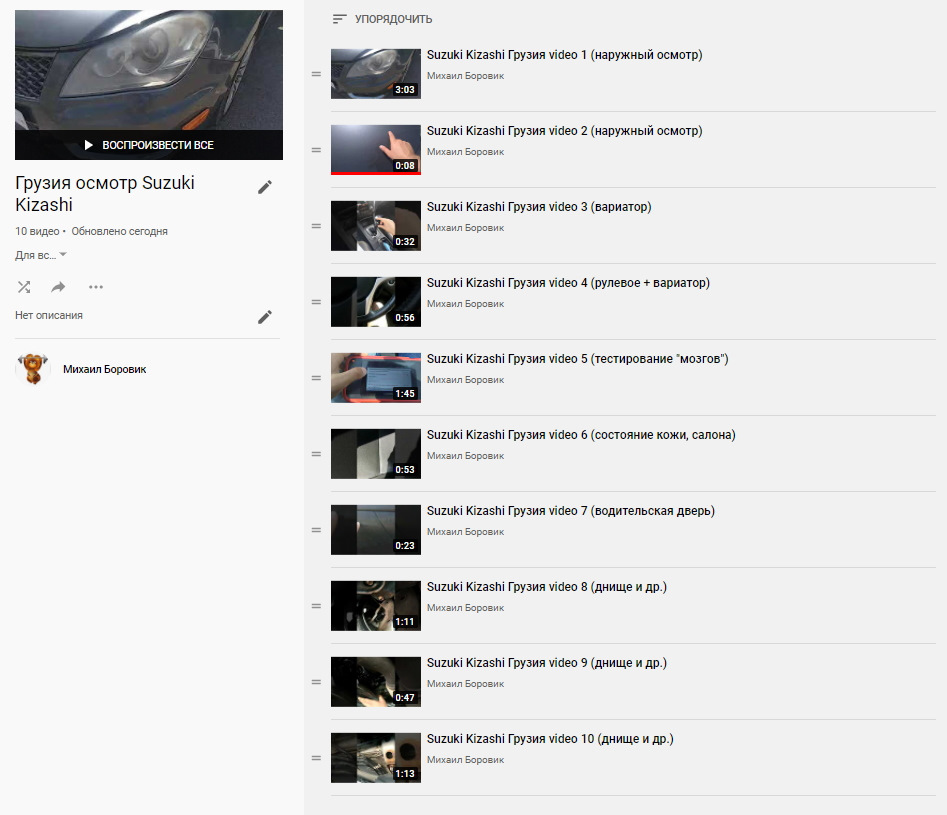Edit the playlist title with pencil icon

(265, 187)
